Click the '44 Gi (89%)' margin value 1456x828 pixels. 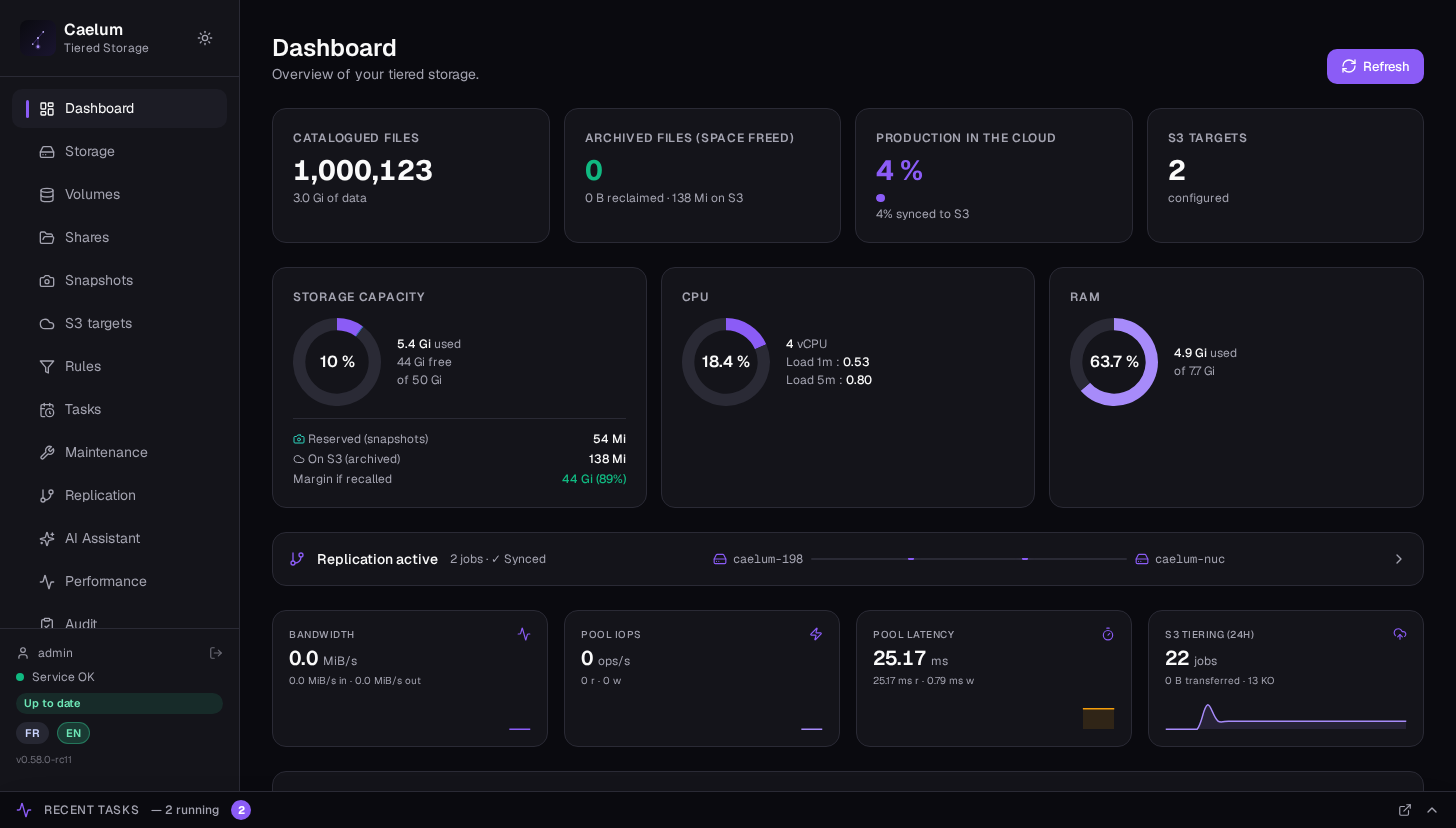[x=594, y=479]
